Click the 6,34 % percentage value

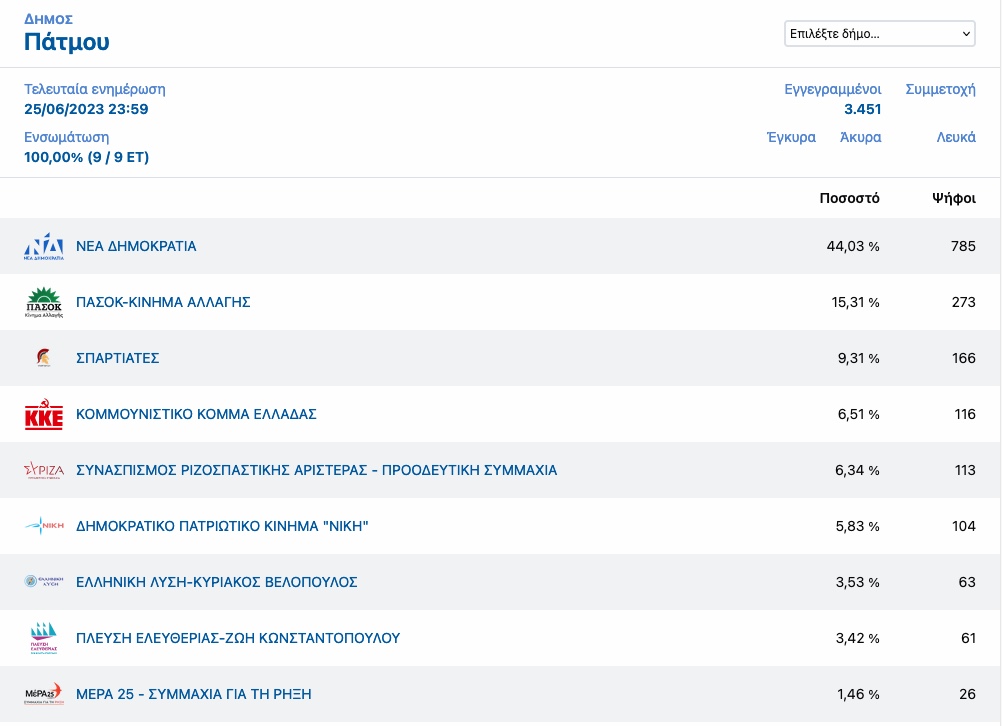[858, 470]
